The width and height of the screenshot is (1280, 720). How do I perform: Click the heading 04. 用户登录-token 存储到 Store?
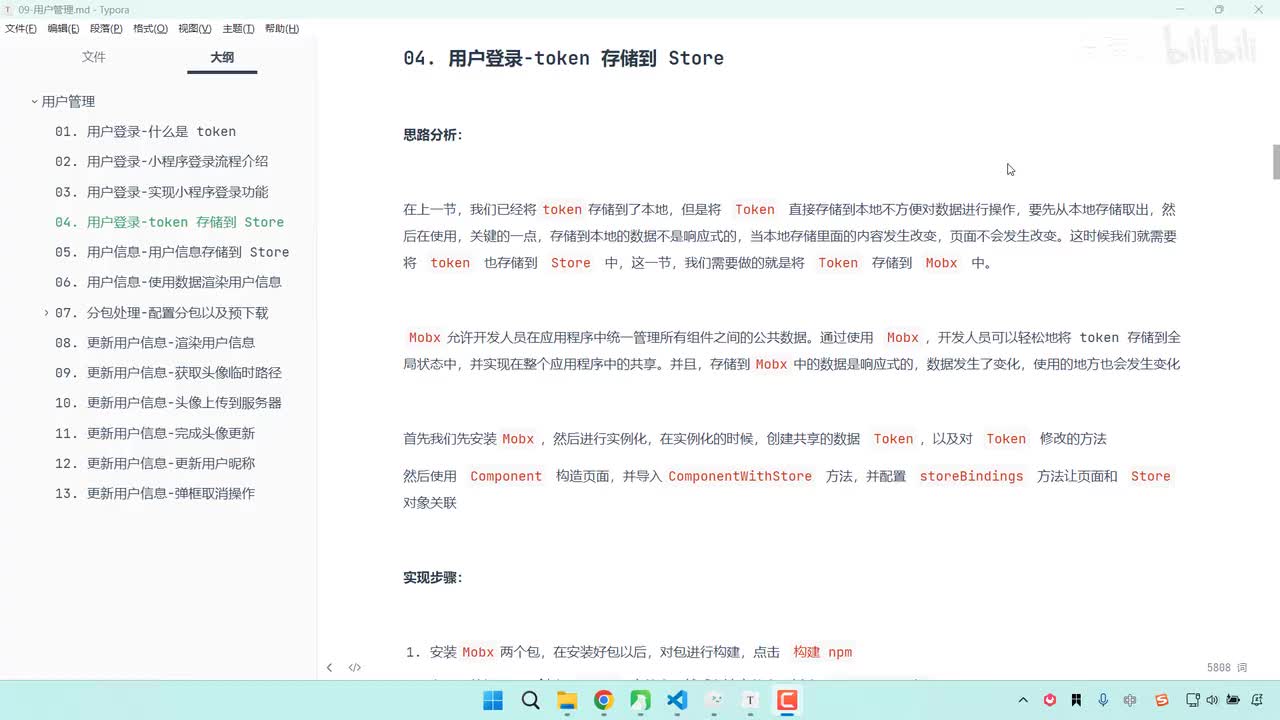coord(563,58)
